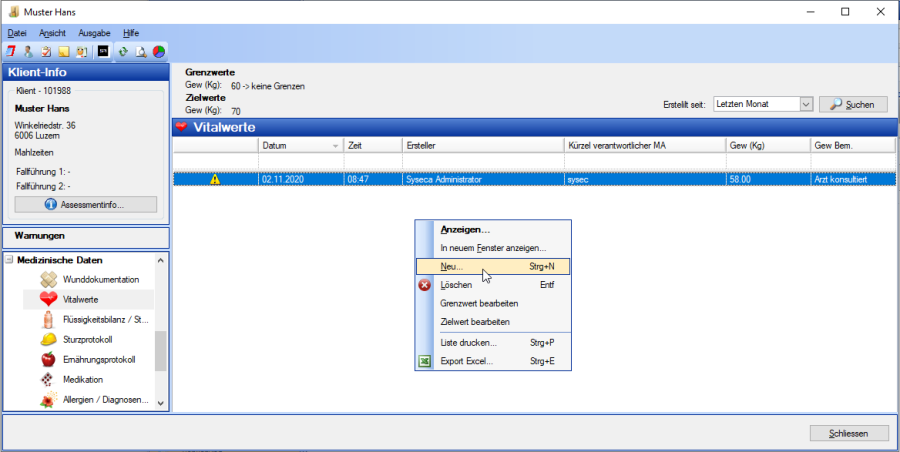Click the print preview magnifier toolbar icon
The image size is (900, 452).
pyautogui.click(x=141, y=51)
